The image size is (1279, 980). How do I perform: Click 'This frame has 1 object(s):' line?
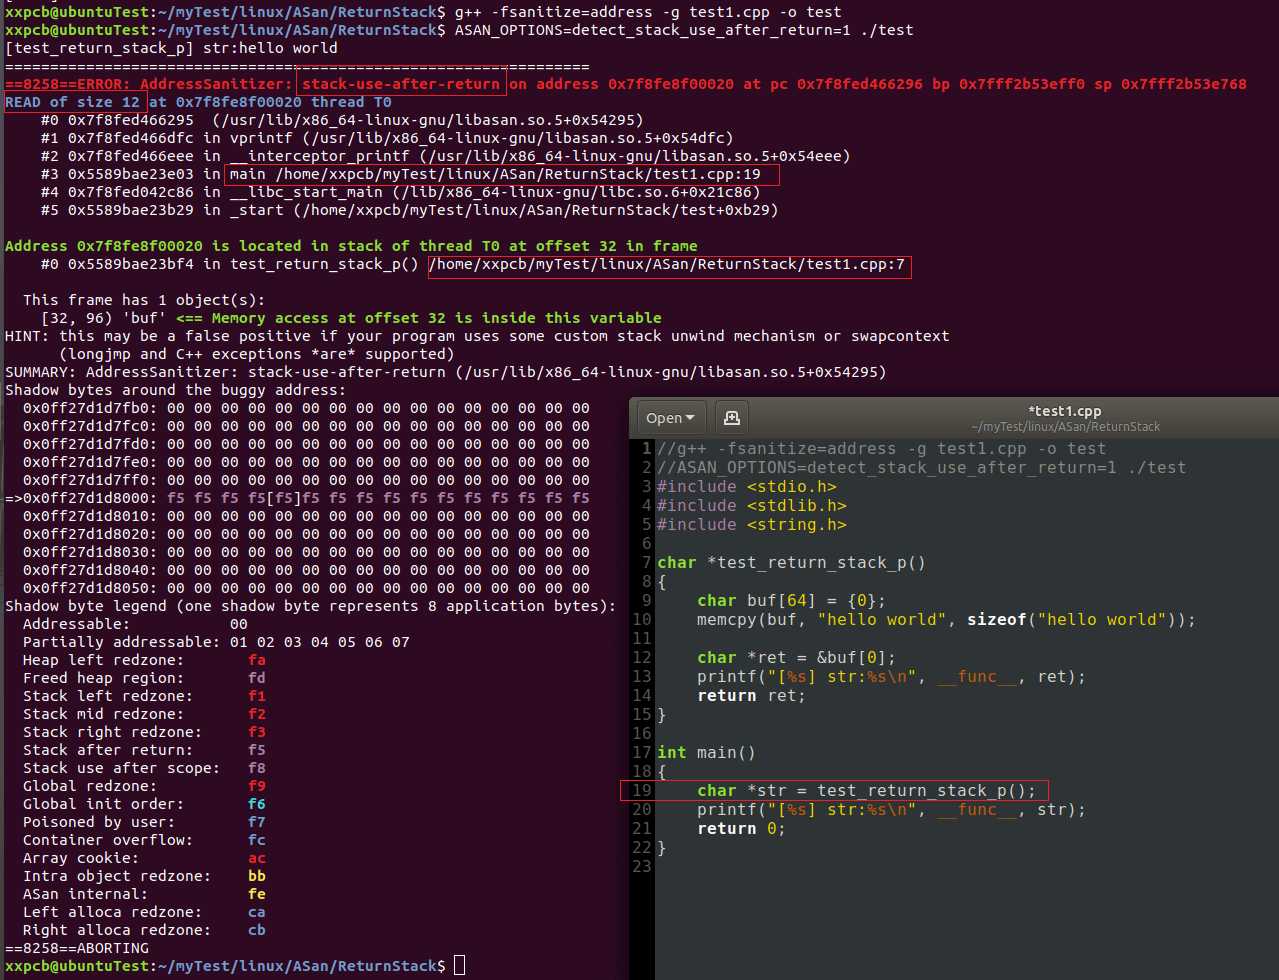point(144,300)
